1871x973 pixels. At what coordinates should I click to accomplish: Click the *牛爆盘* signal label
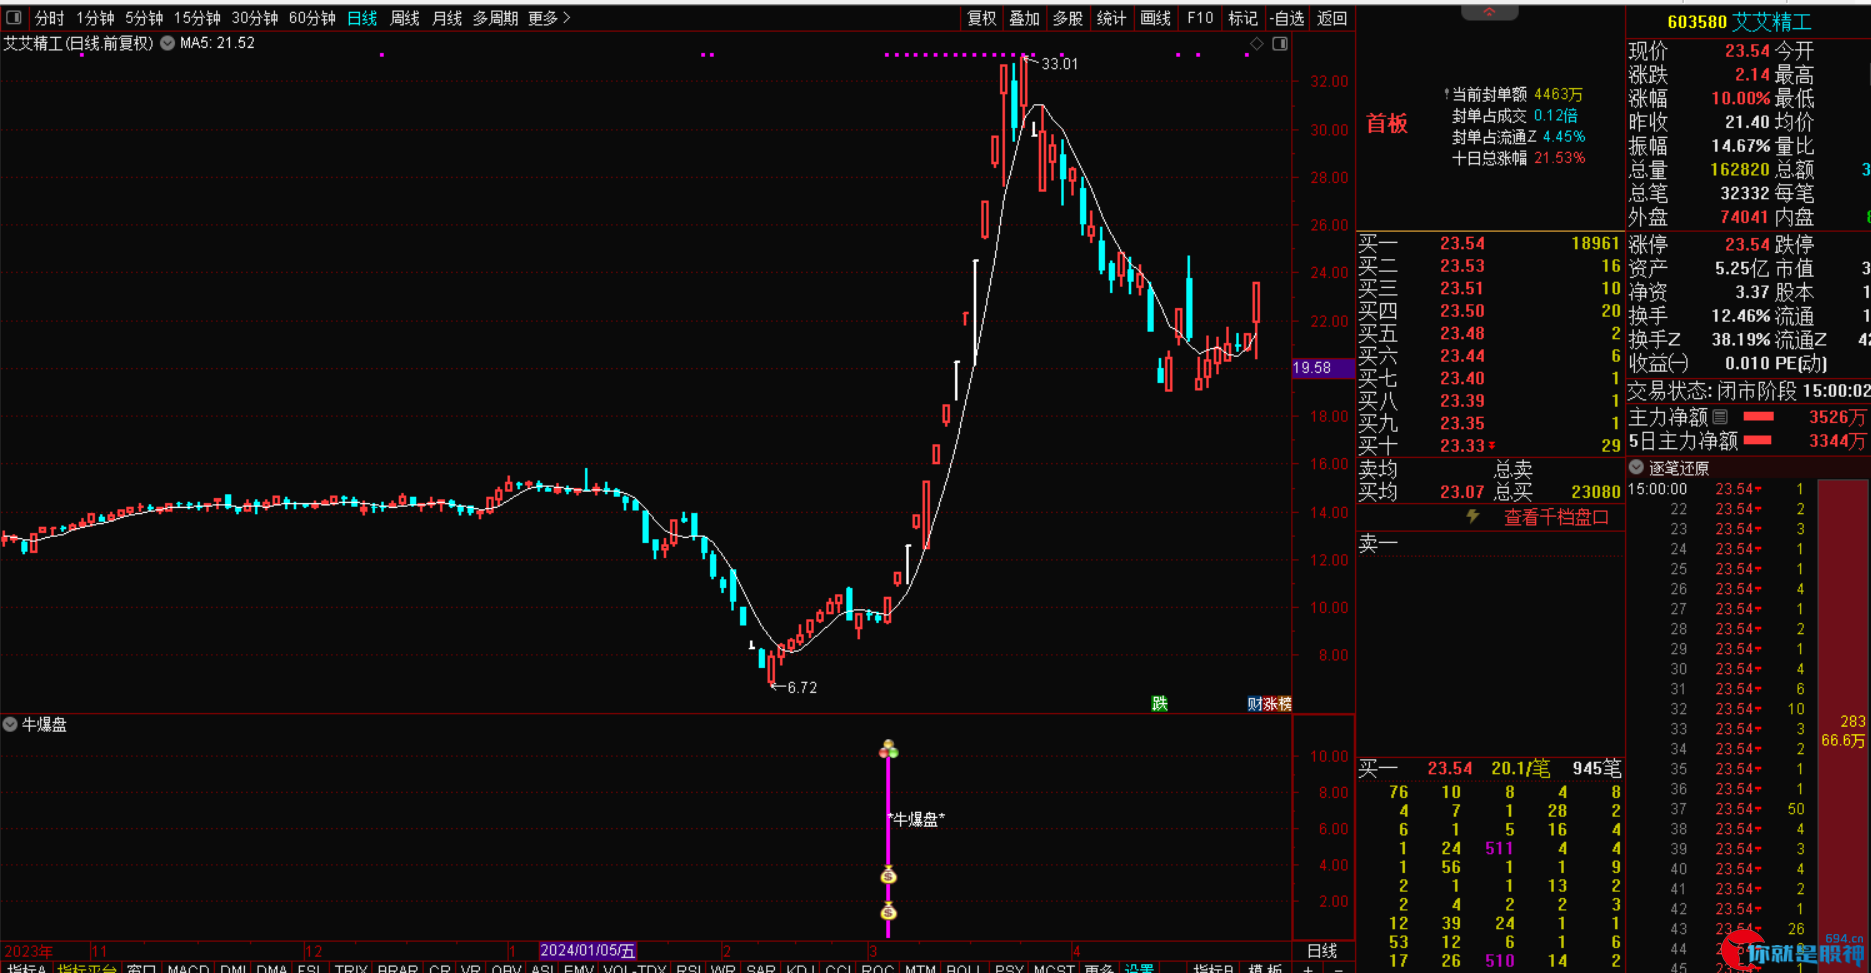point(916,819)
